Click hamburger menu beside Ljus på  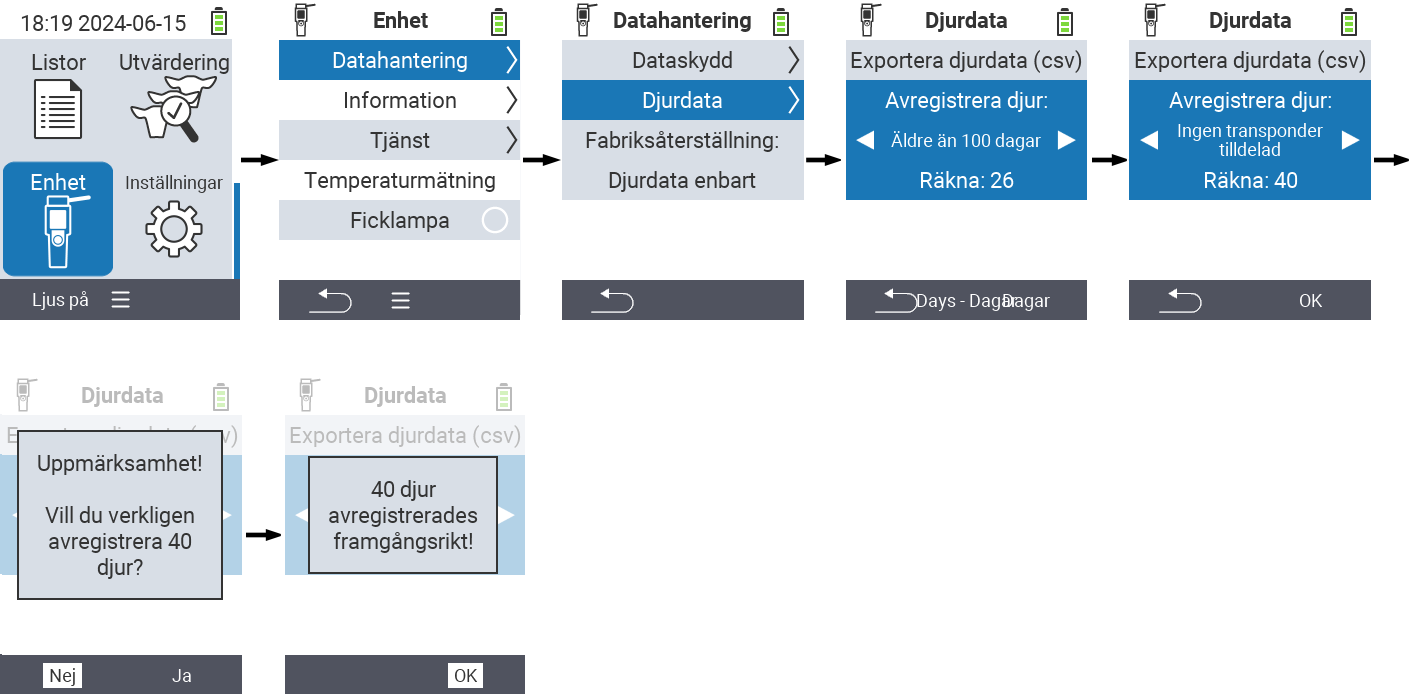120,300
